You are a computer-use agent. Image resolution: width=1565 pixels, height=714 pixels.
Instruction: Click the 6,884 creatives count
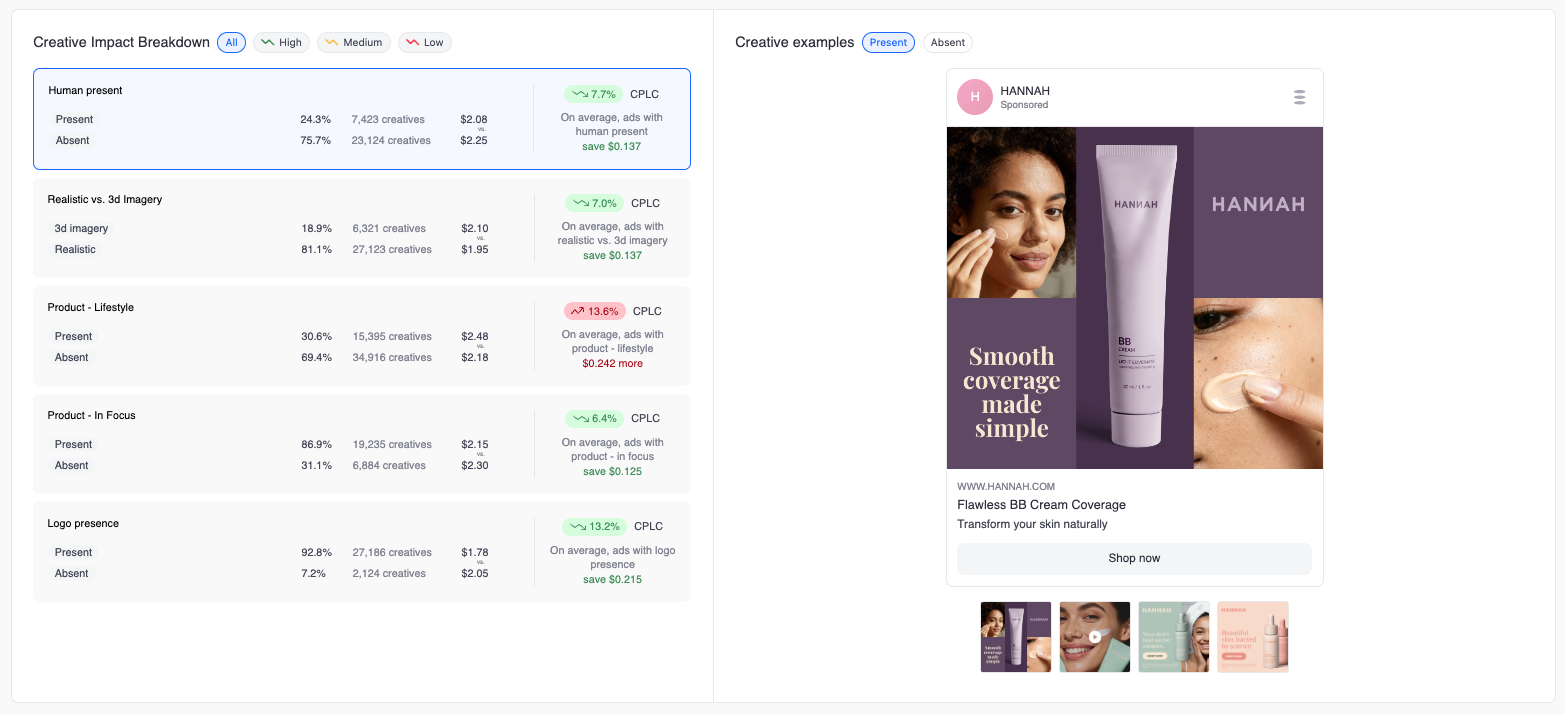point(389,465)
